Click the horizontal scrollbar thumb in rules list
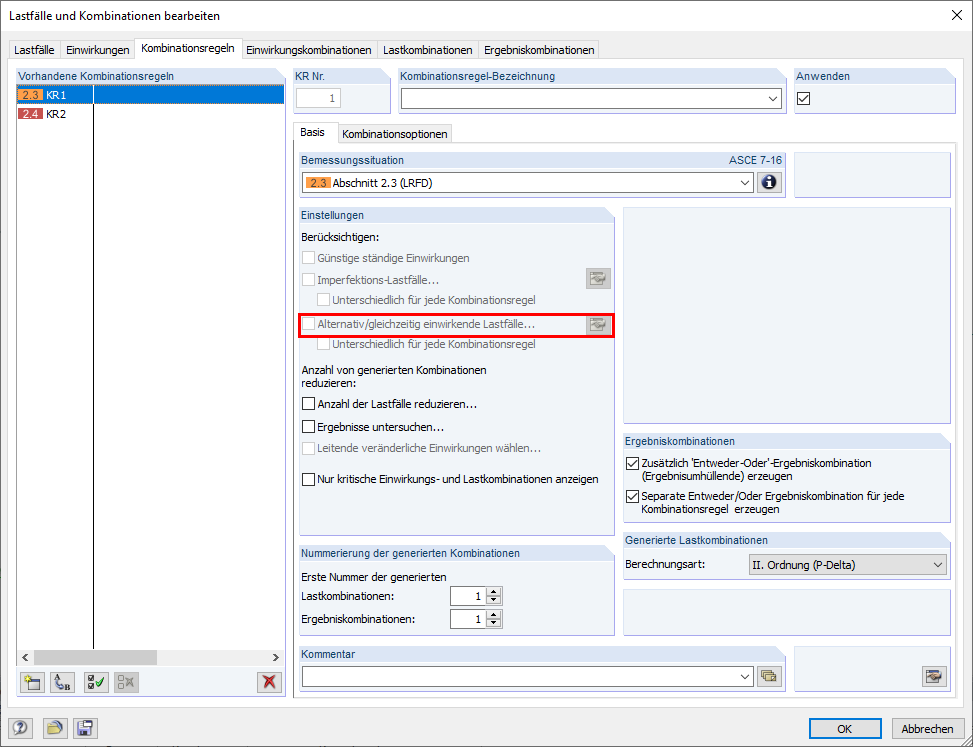973x747 pixels. (96, 657)
